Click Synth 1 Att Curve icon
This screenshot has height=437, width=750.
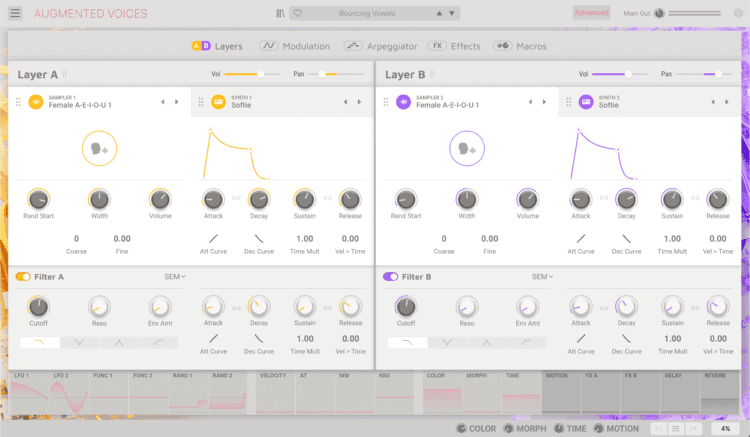213,239
